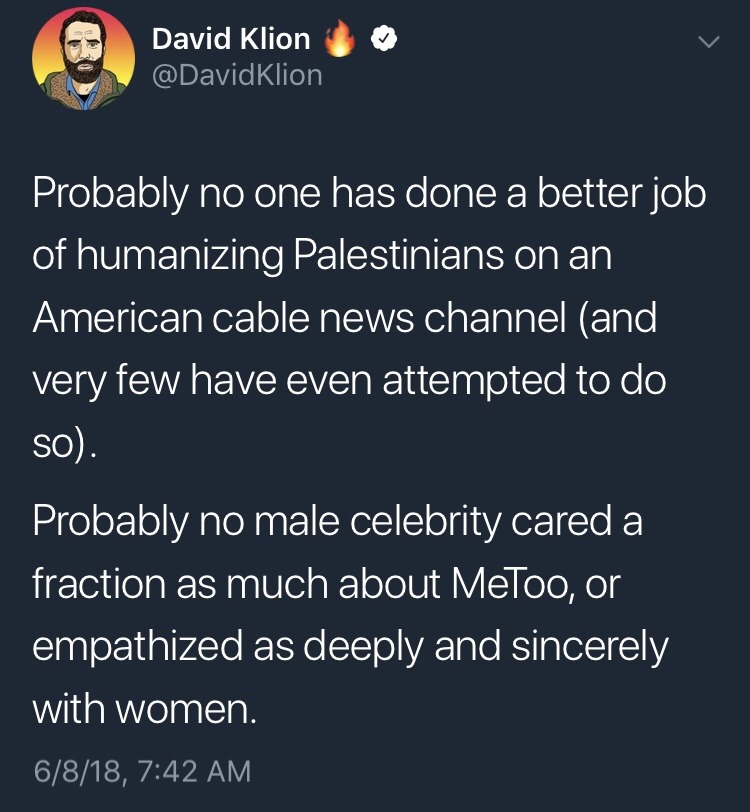The height and width of the screenshot is (812, 750).
Task: Visit the @DavidKlion handle link
Action: pos(237,74)
